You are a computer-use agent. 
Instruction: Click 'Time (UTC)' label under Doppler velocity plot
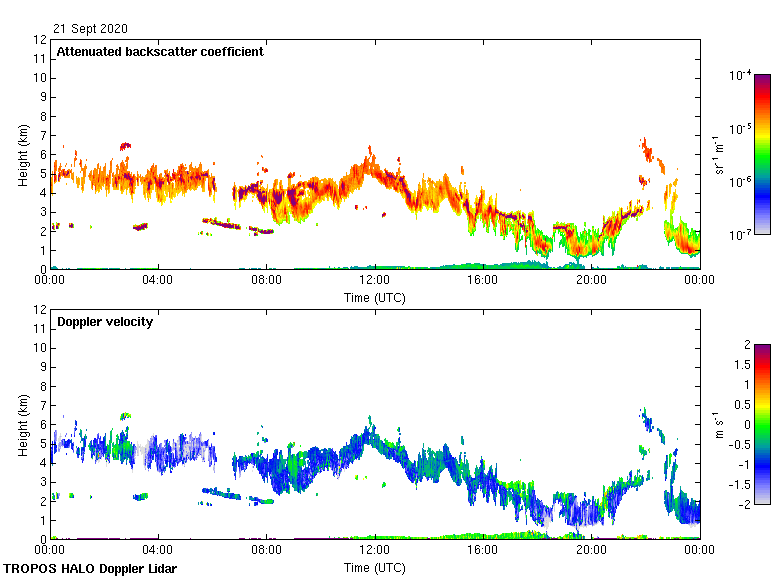pos(375,567)
